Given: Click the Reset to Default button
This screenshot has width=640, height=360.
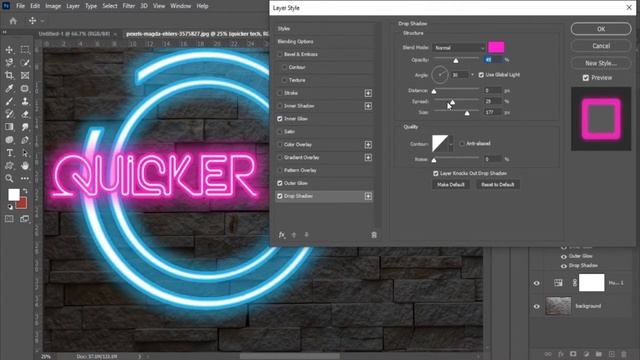Looking at the screenshot, I should [498, 184].
